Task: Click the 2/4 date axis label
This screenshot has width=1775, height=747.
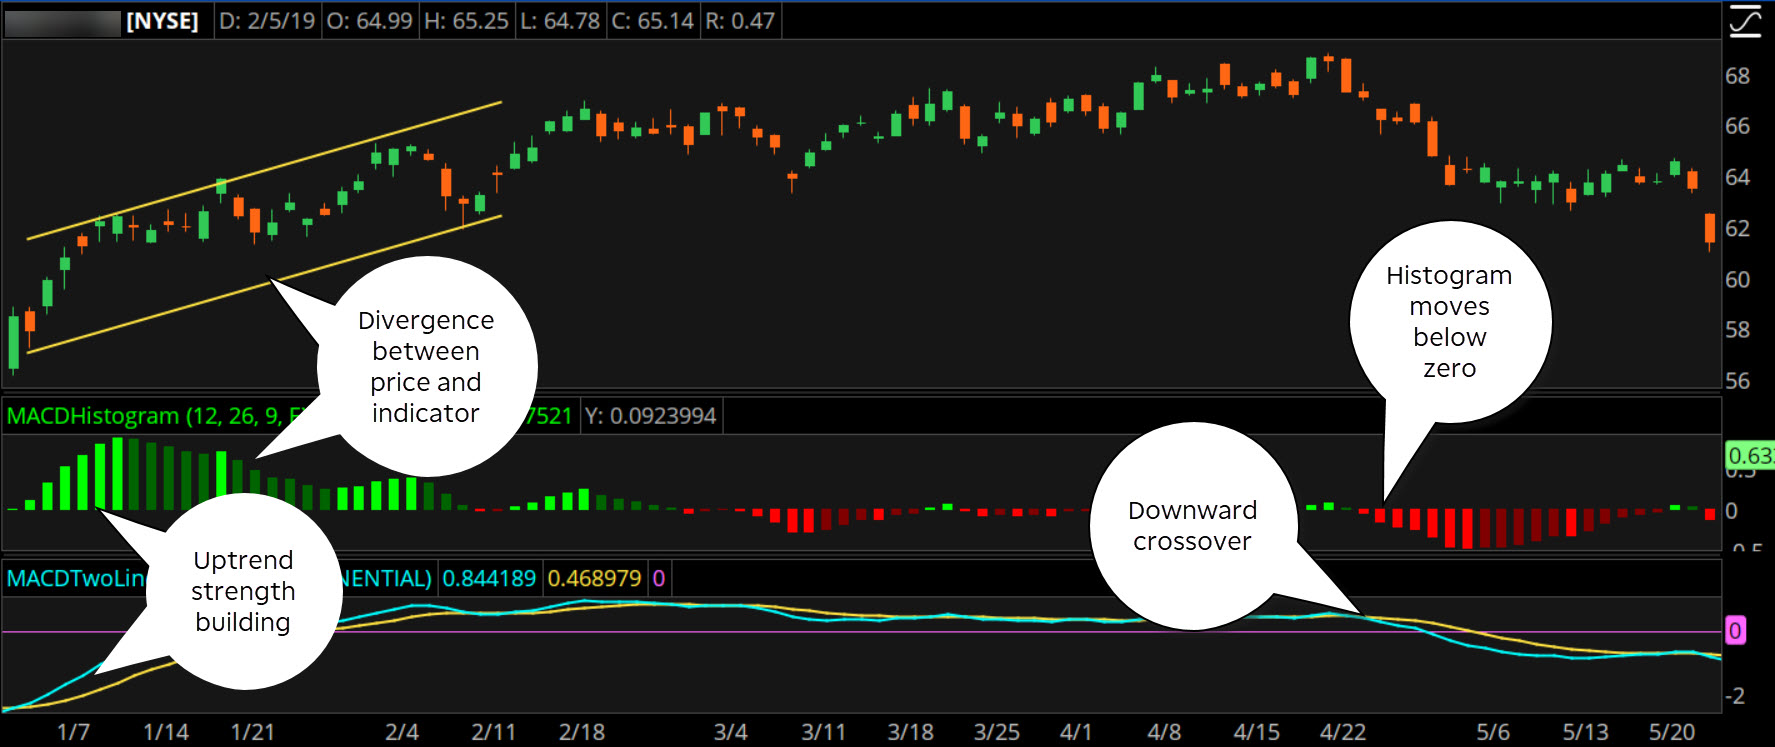Action: (402, 732)
